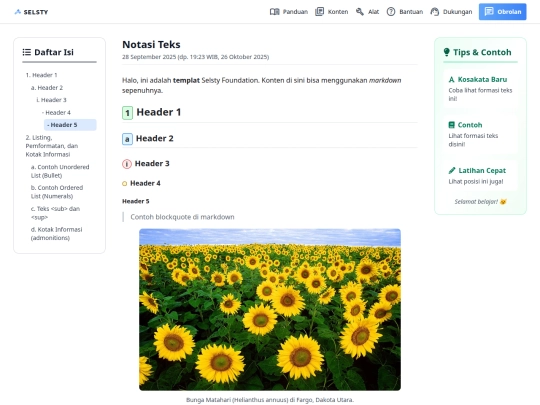Image resolution: width=540 pixels, height=405 pixels.
Task: Select Header 2 in Daftar Isi
Action: 47,87
